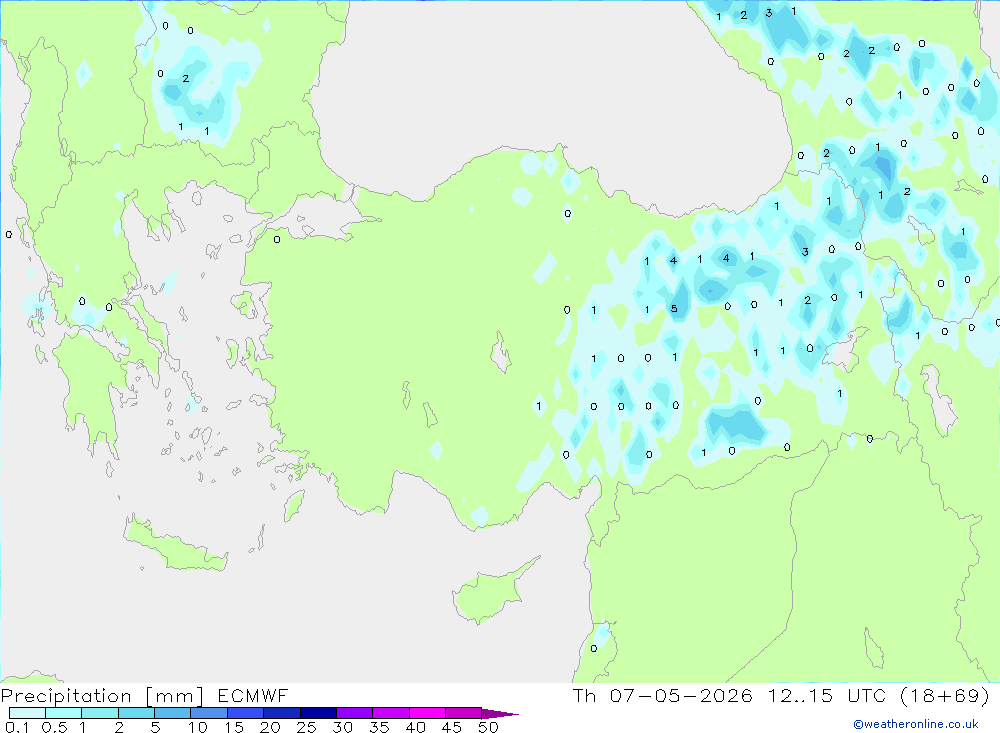The width and height of the screenshot is (1000, 733).
Task: Click the 45–50 mm legend color swatch
Action: [x=464, y=713]
